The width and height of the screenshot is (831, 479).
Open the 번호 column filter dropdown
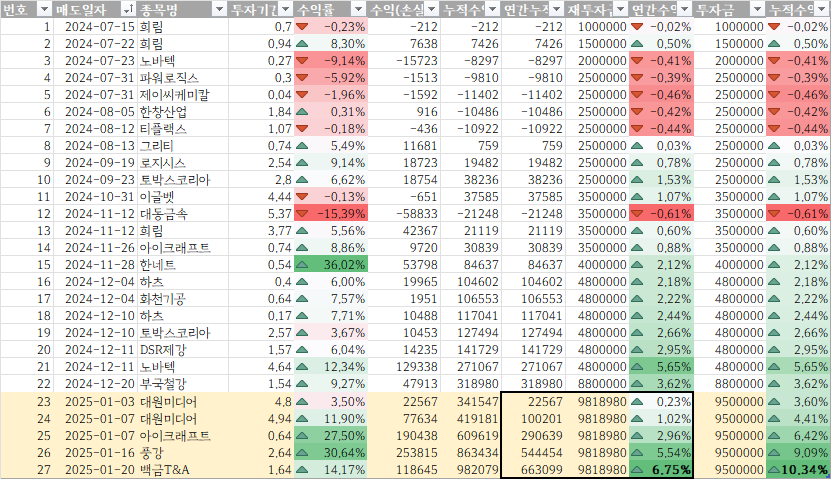(x=45, y=9)
